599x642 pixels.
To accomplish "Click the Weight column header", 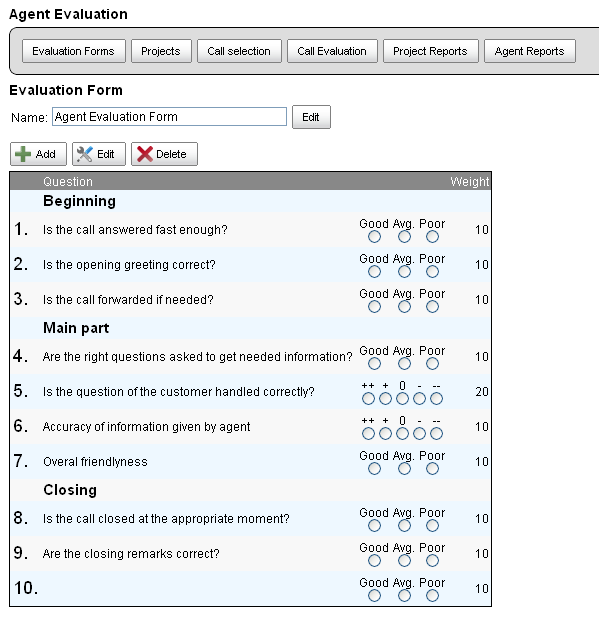I will point(470,182).
